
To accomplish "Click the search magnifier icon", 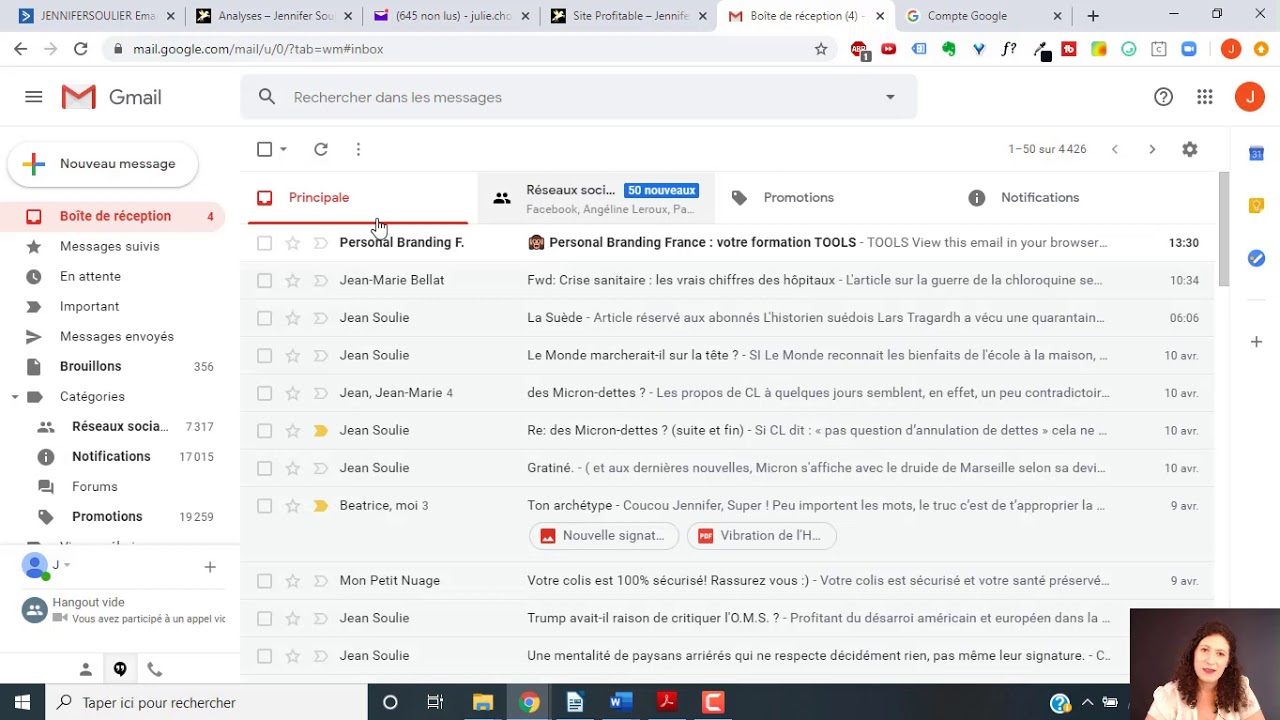I will click(x=267, y=97).
